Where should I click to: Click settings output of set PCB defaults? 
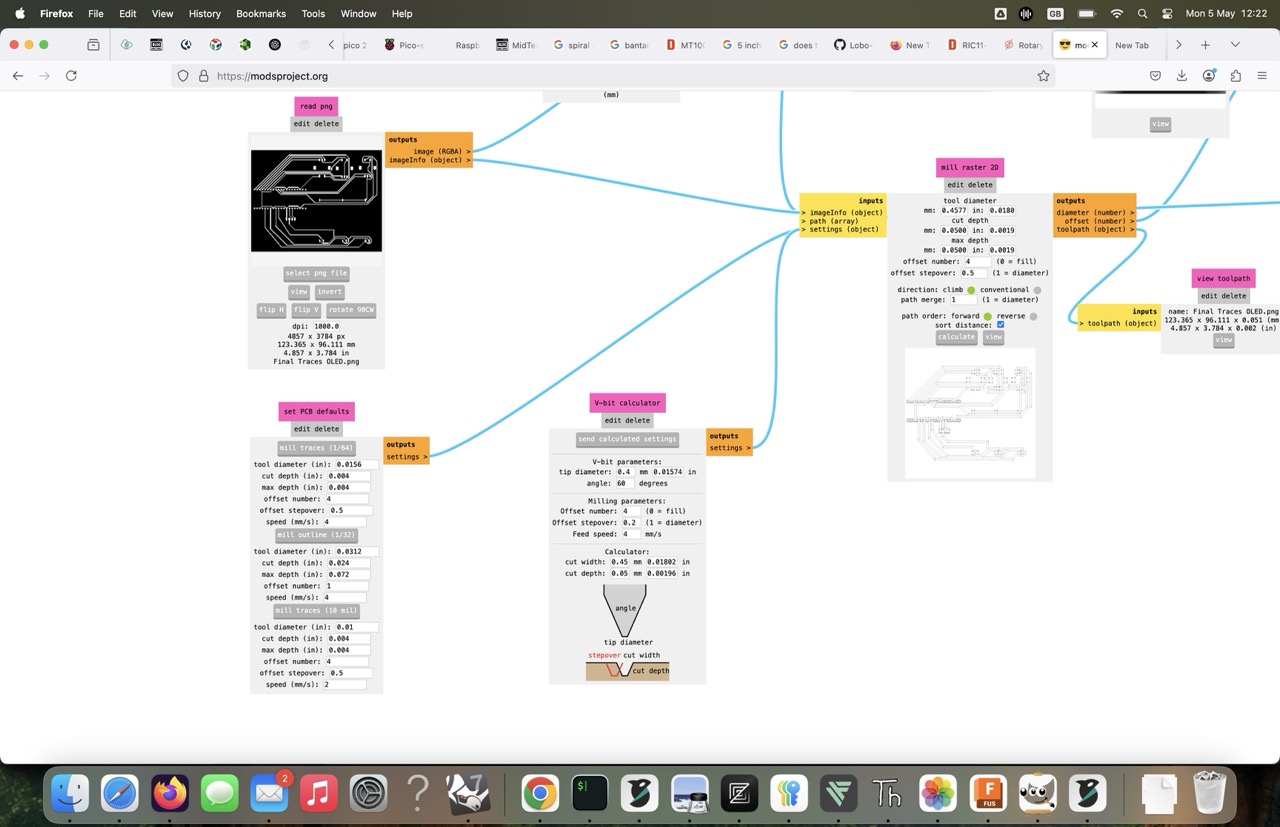[x=406, y=457]
